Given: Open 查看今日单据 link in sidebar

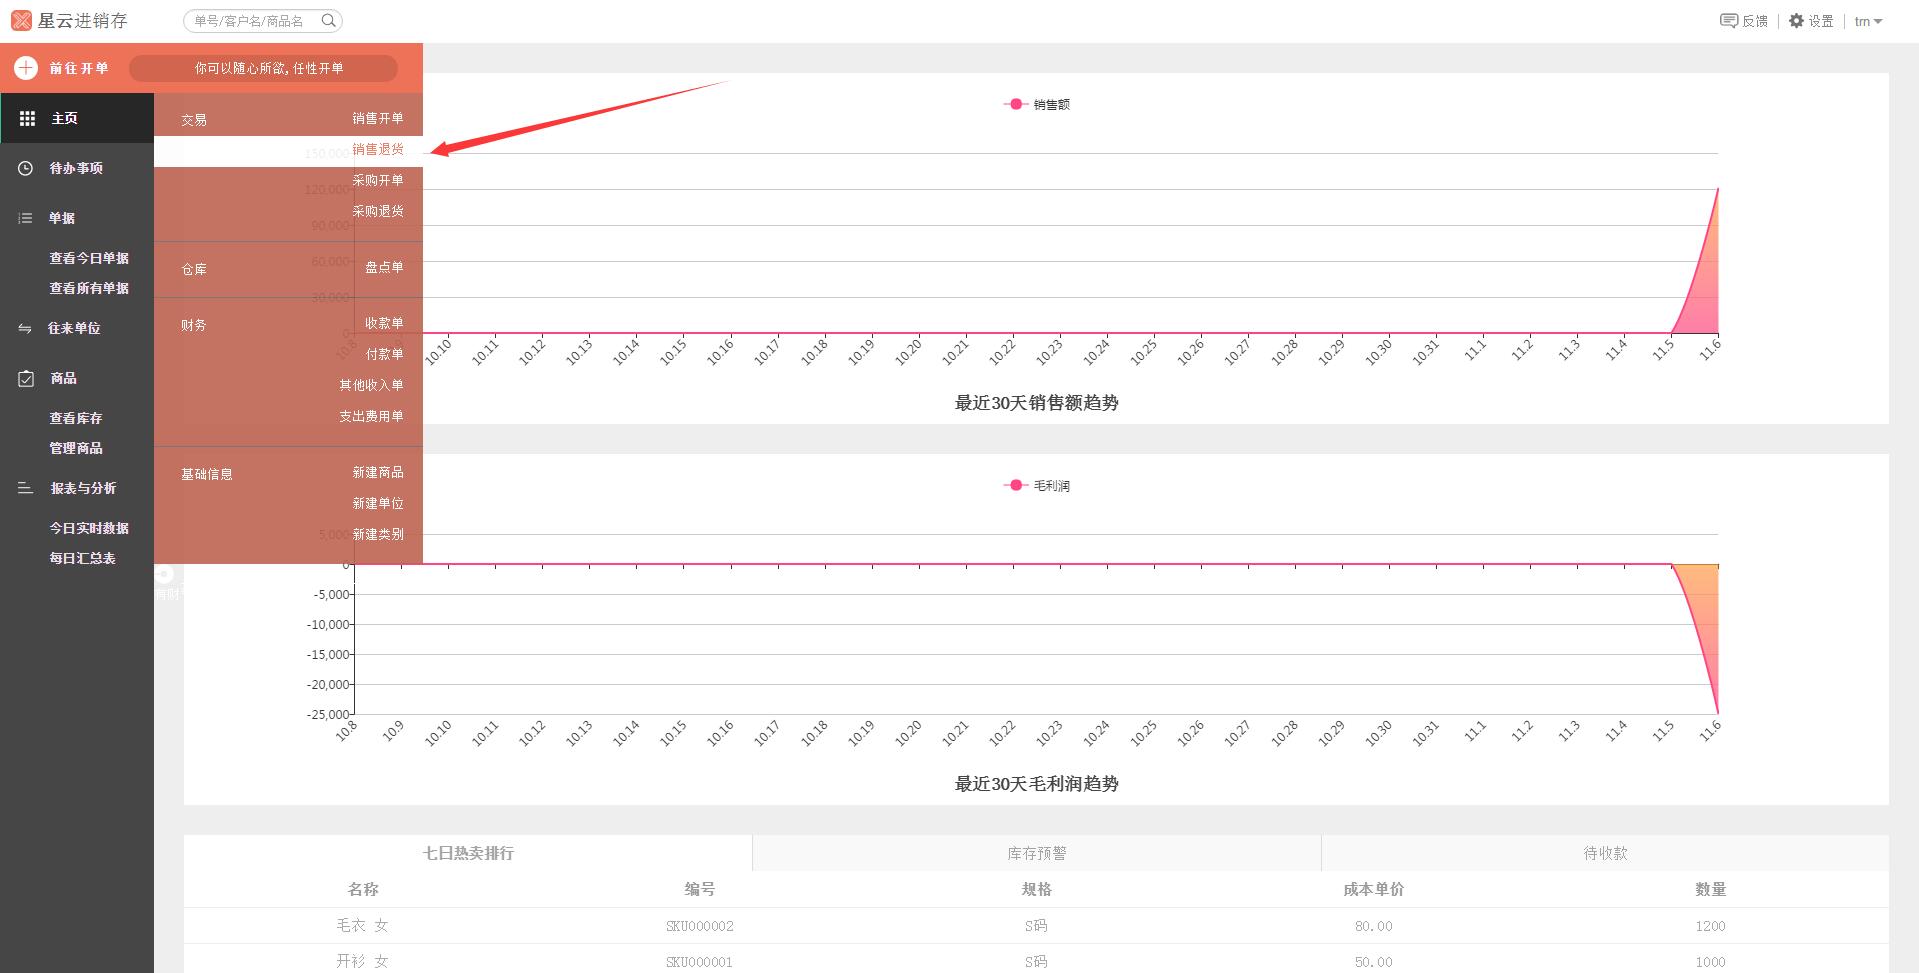Looking at the screenshot, I should (x=89, y=258).
